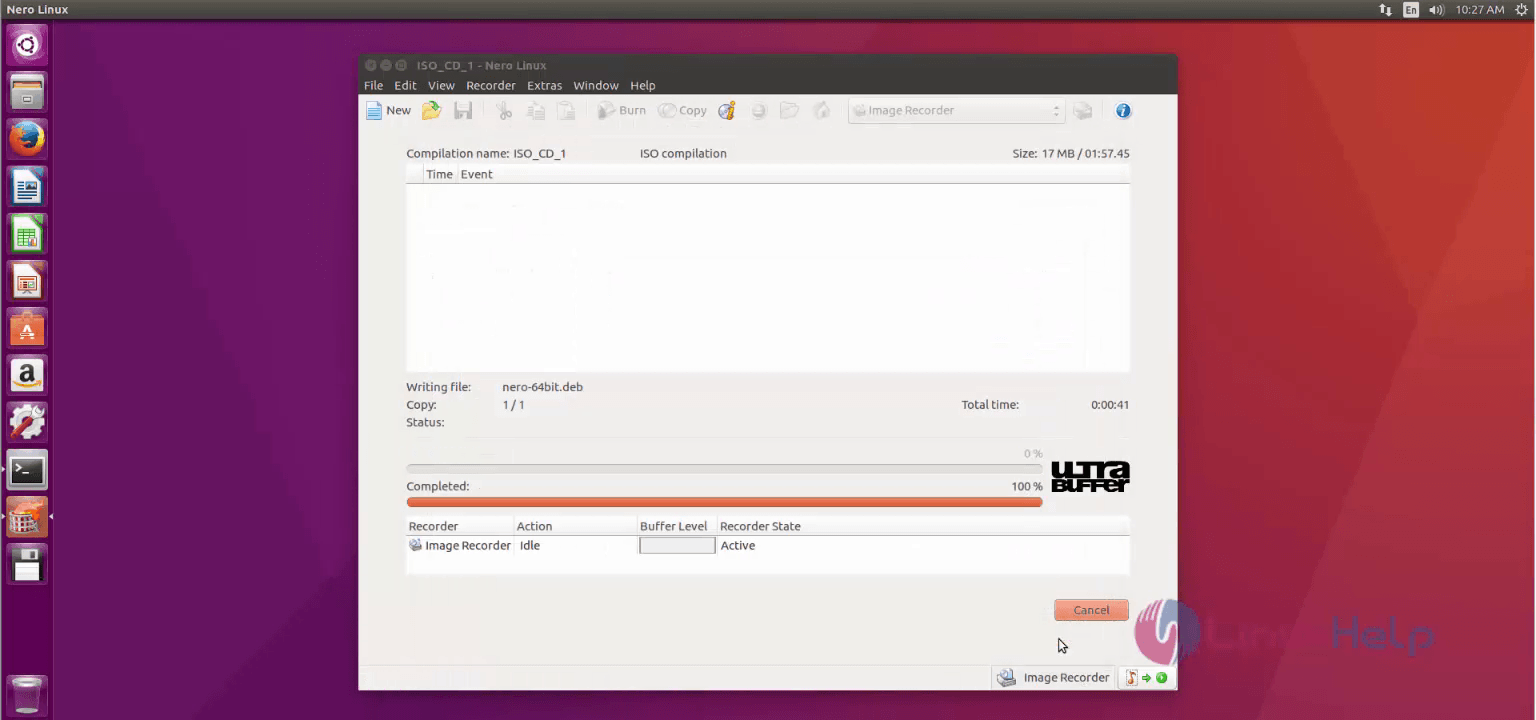Click the Nero Linux launcher icon
1536x720 pixels.
tap(27, 517)
